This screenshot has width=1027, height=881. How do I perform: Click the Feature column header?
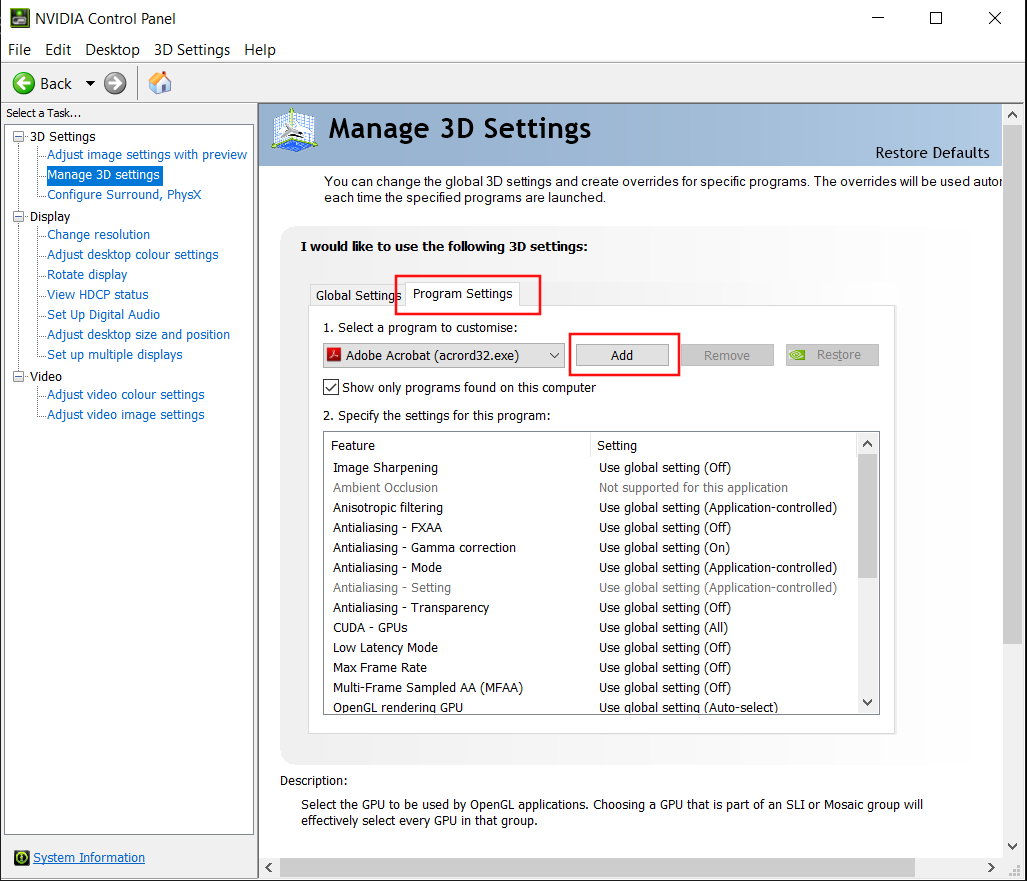tap(457, 445)
